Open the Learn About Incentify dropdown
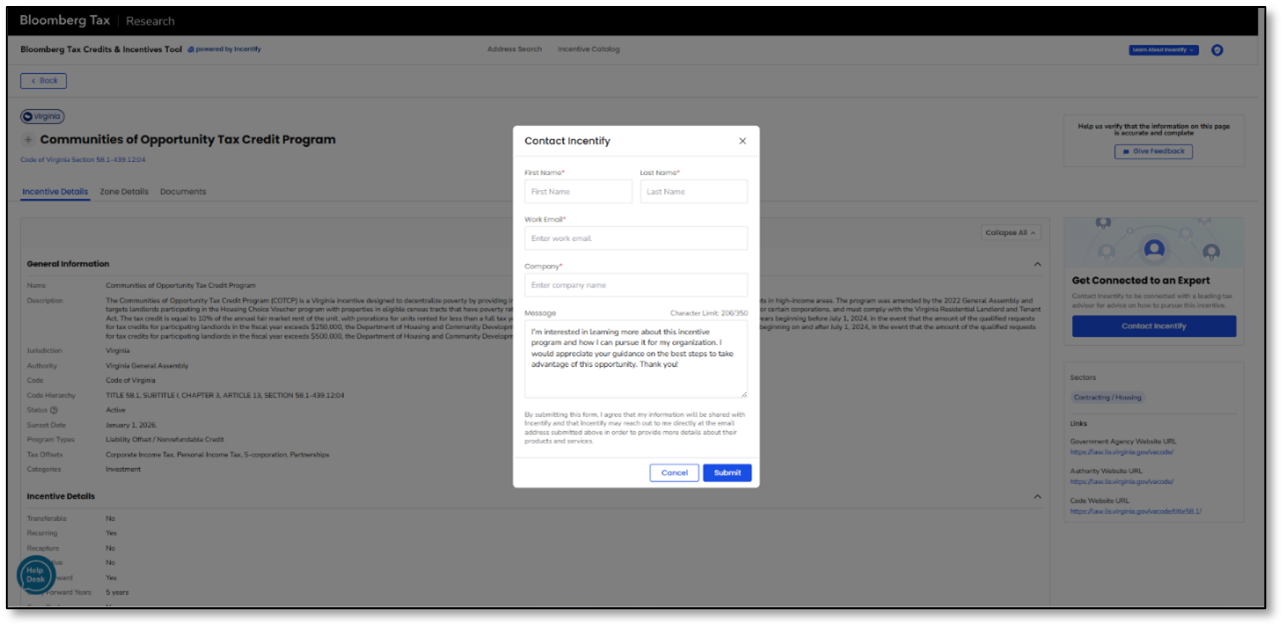The width and height of the screenshot is (1285, 628). click(x=1164, y=50)
